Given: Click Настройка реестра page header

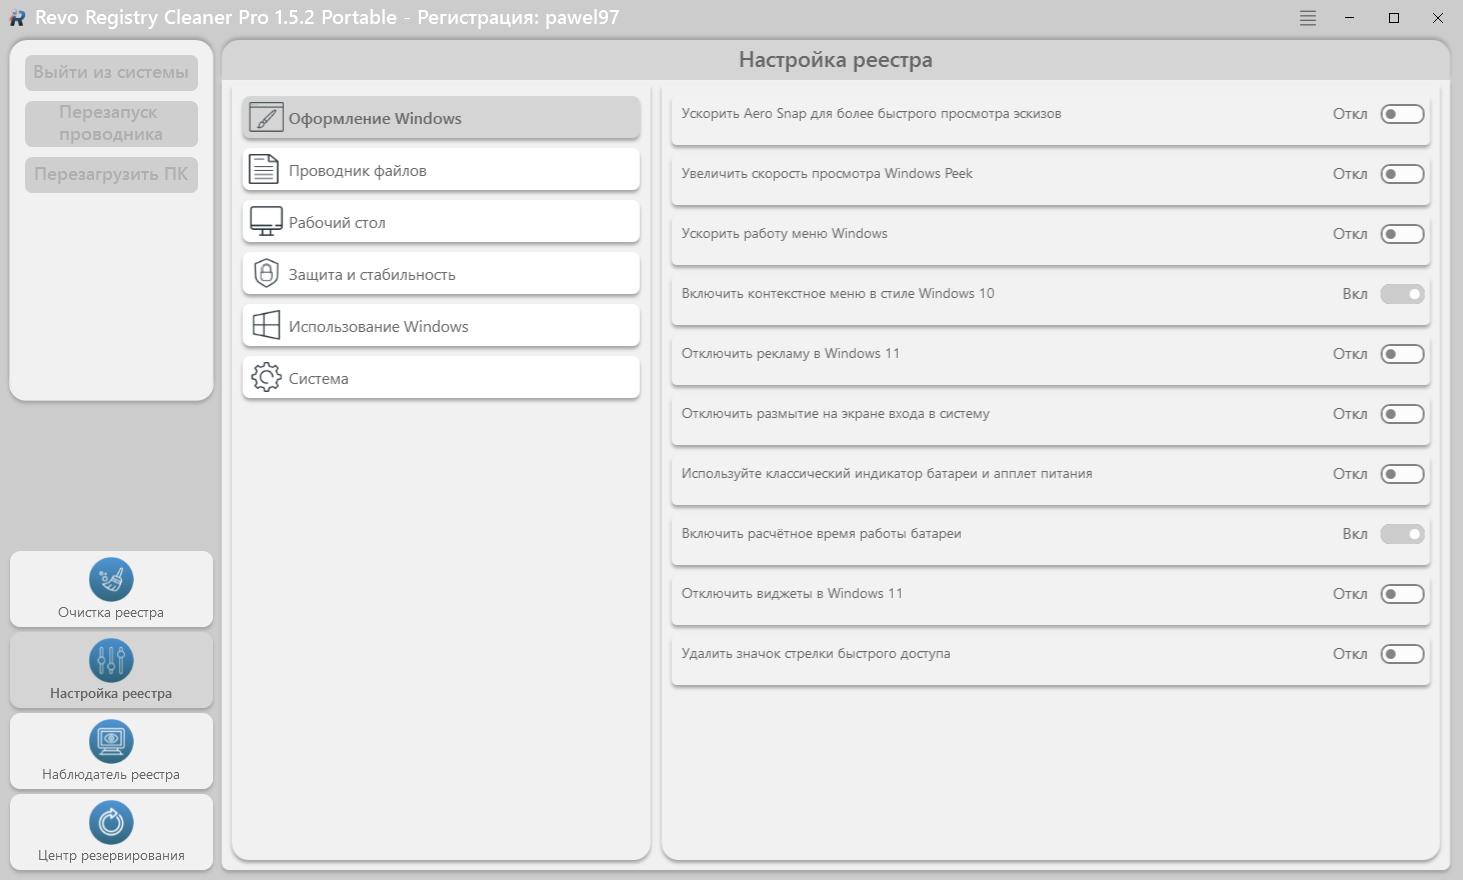Looking at the screenshot, I should 836,60.
